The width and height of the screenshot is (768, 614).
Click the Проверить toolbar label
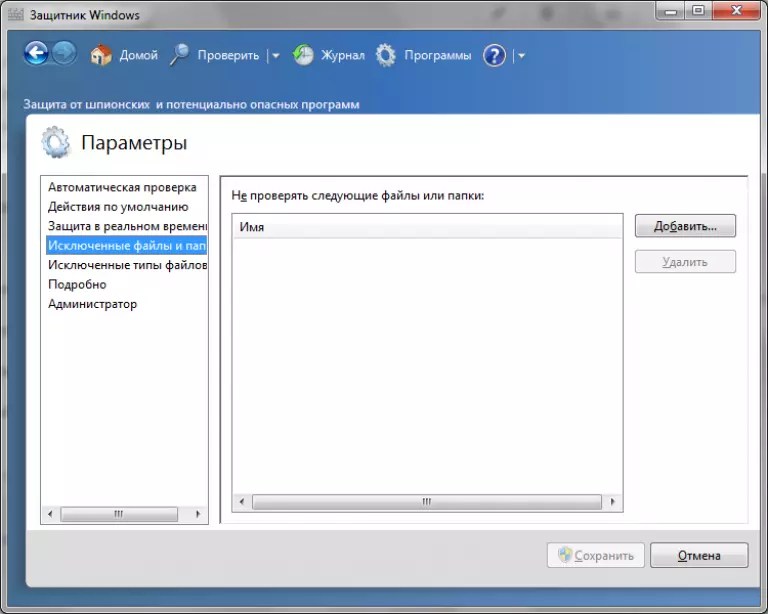[228, 55]
